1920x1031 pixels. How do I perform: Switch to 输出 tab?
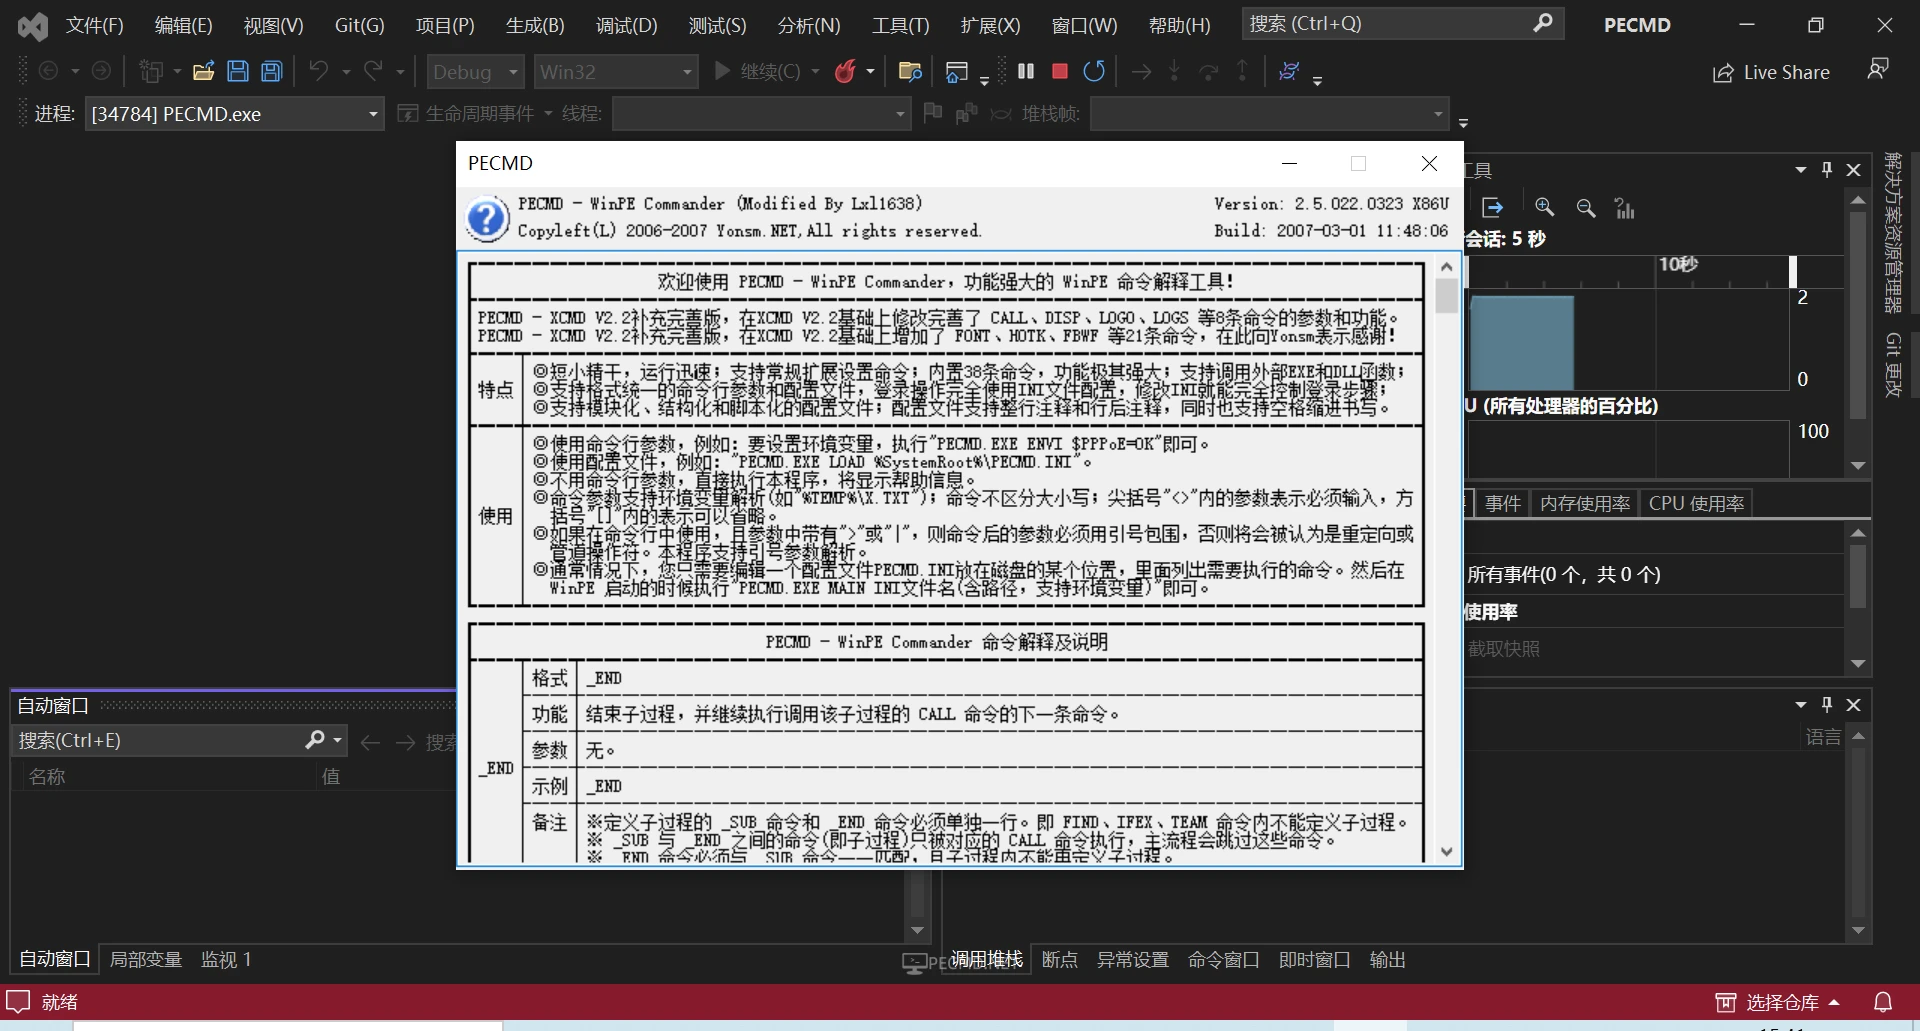pyautogui.click(x=1388, y=959)
